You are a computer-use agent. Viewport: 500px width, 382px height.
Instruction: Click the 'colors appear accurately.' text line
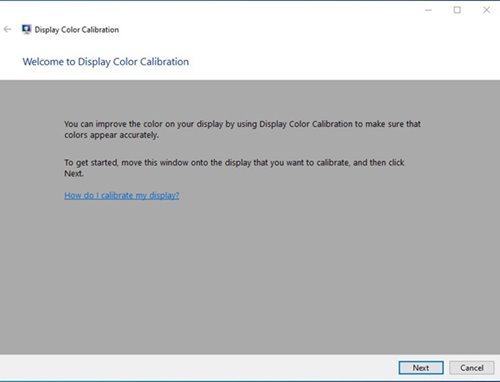coord(112,135)
